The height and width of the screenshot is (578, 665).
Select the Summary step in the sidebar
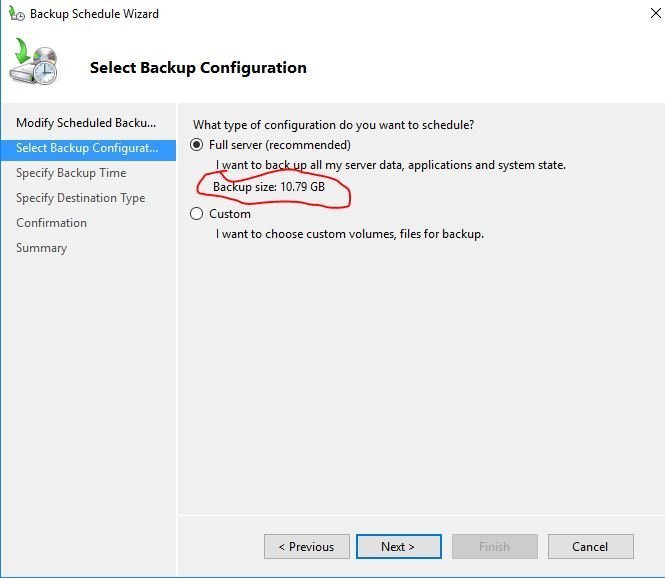[42, 248]
